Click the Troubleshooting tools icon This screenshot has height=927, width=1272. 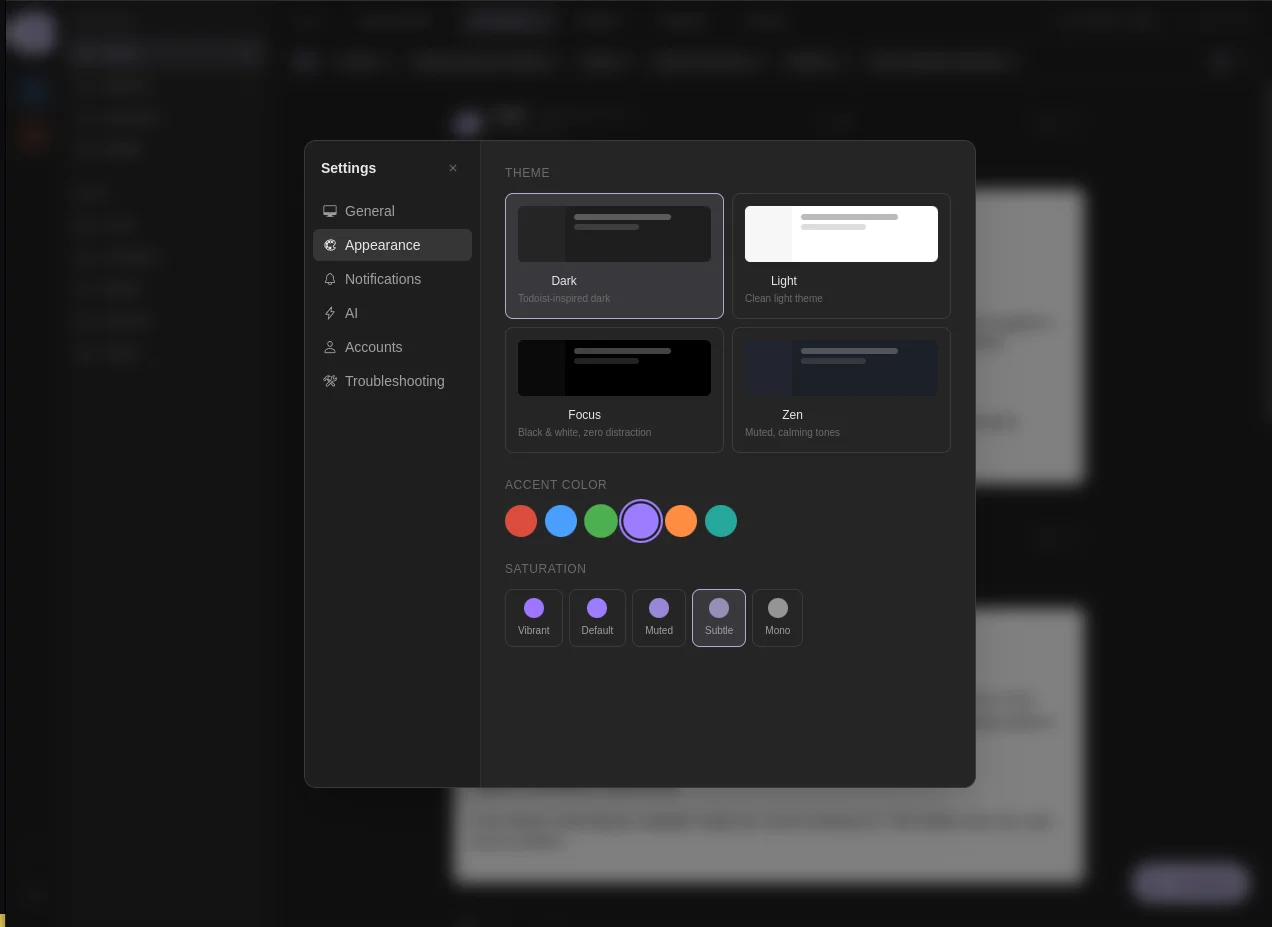330,381
